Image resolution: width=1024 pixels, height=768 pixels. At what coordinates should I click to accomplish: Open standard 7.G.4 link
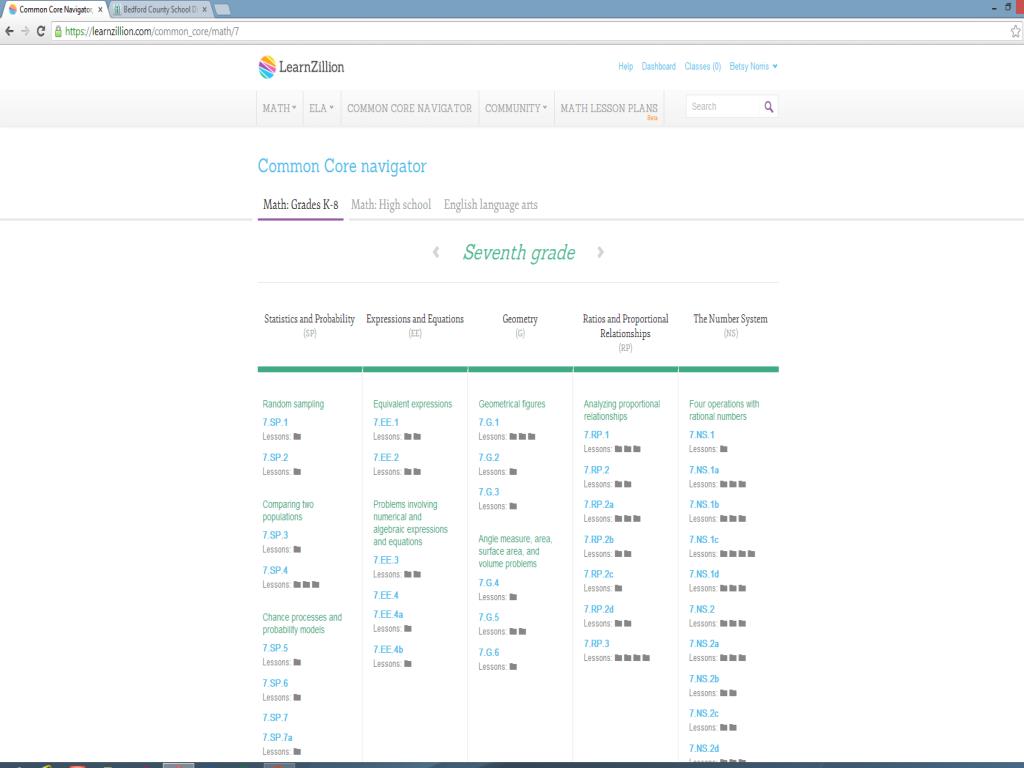point(488,583)
